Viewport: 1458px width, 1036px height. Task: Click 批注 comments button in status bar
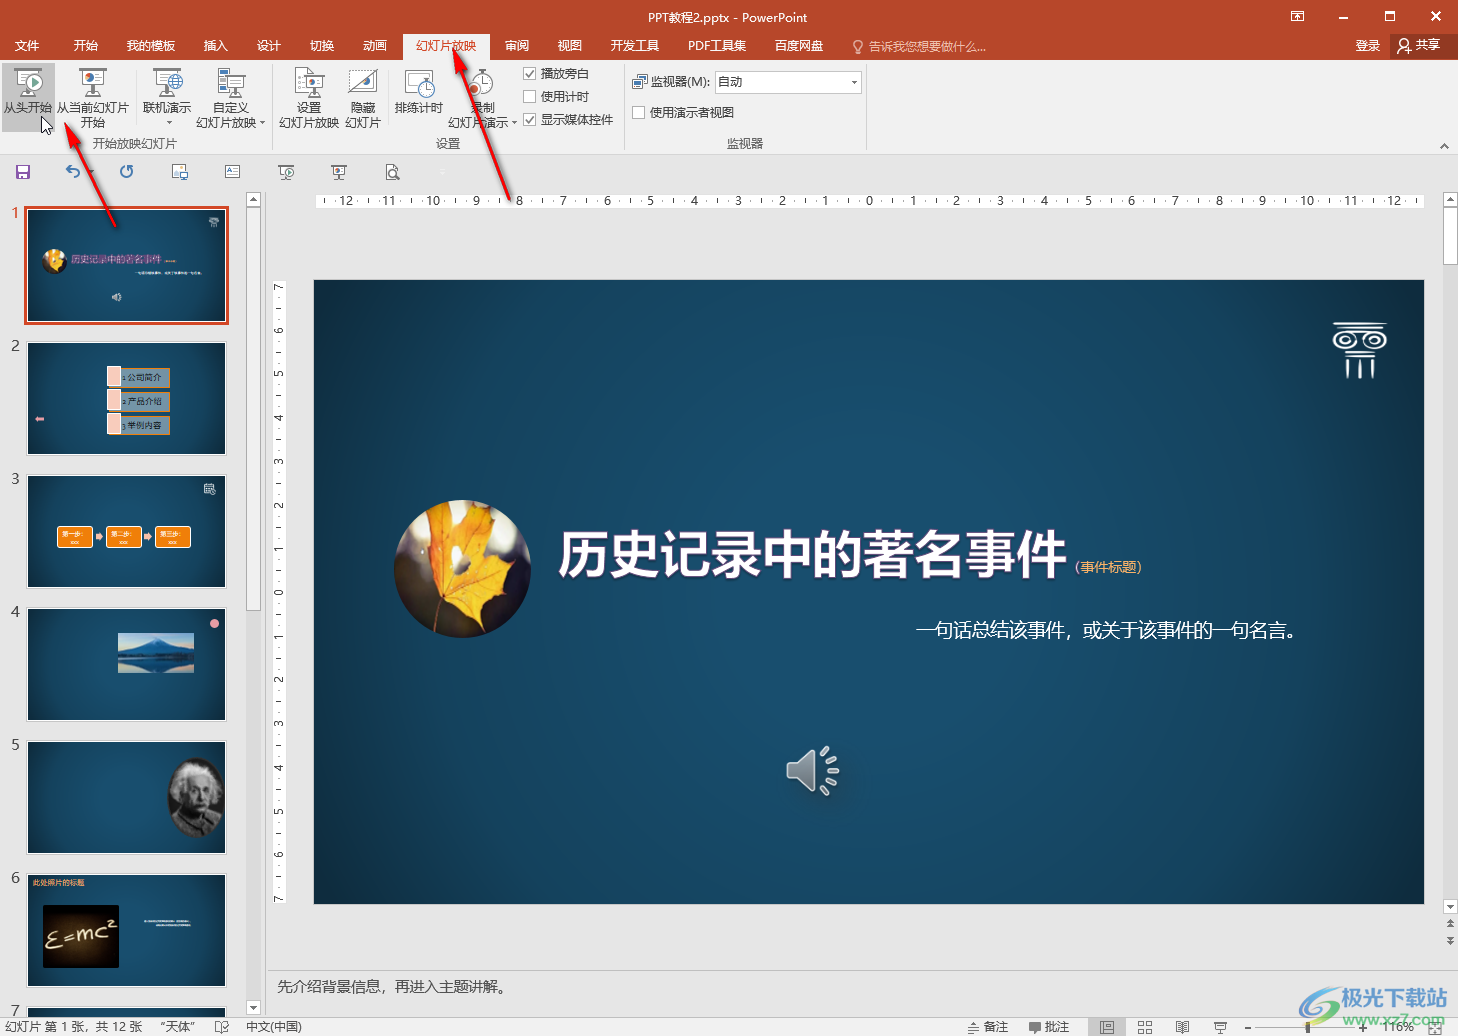[1049, 1027]
